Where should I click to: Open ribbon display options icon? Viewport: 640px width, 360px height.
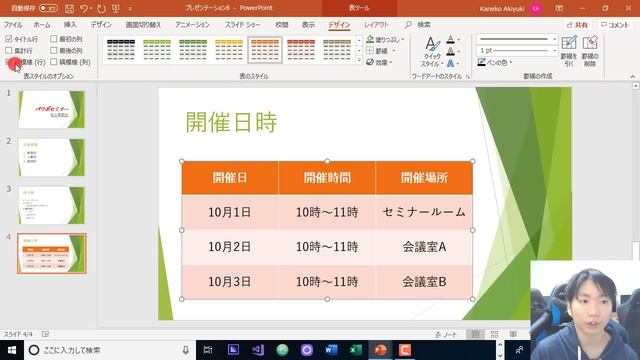560,8
